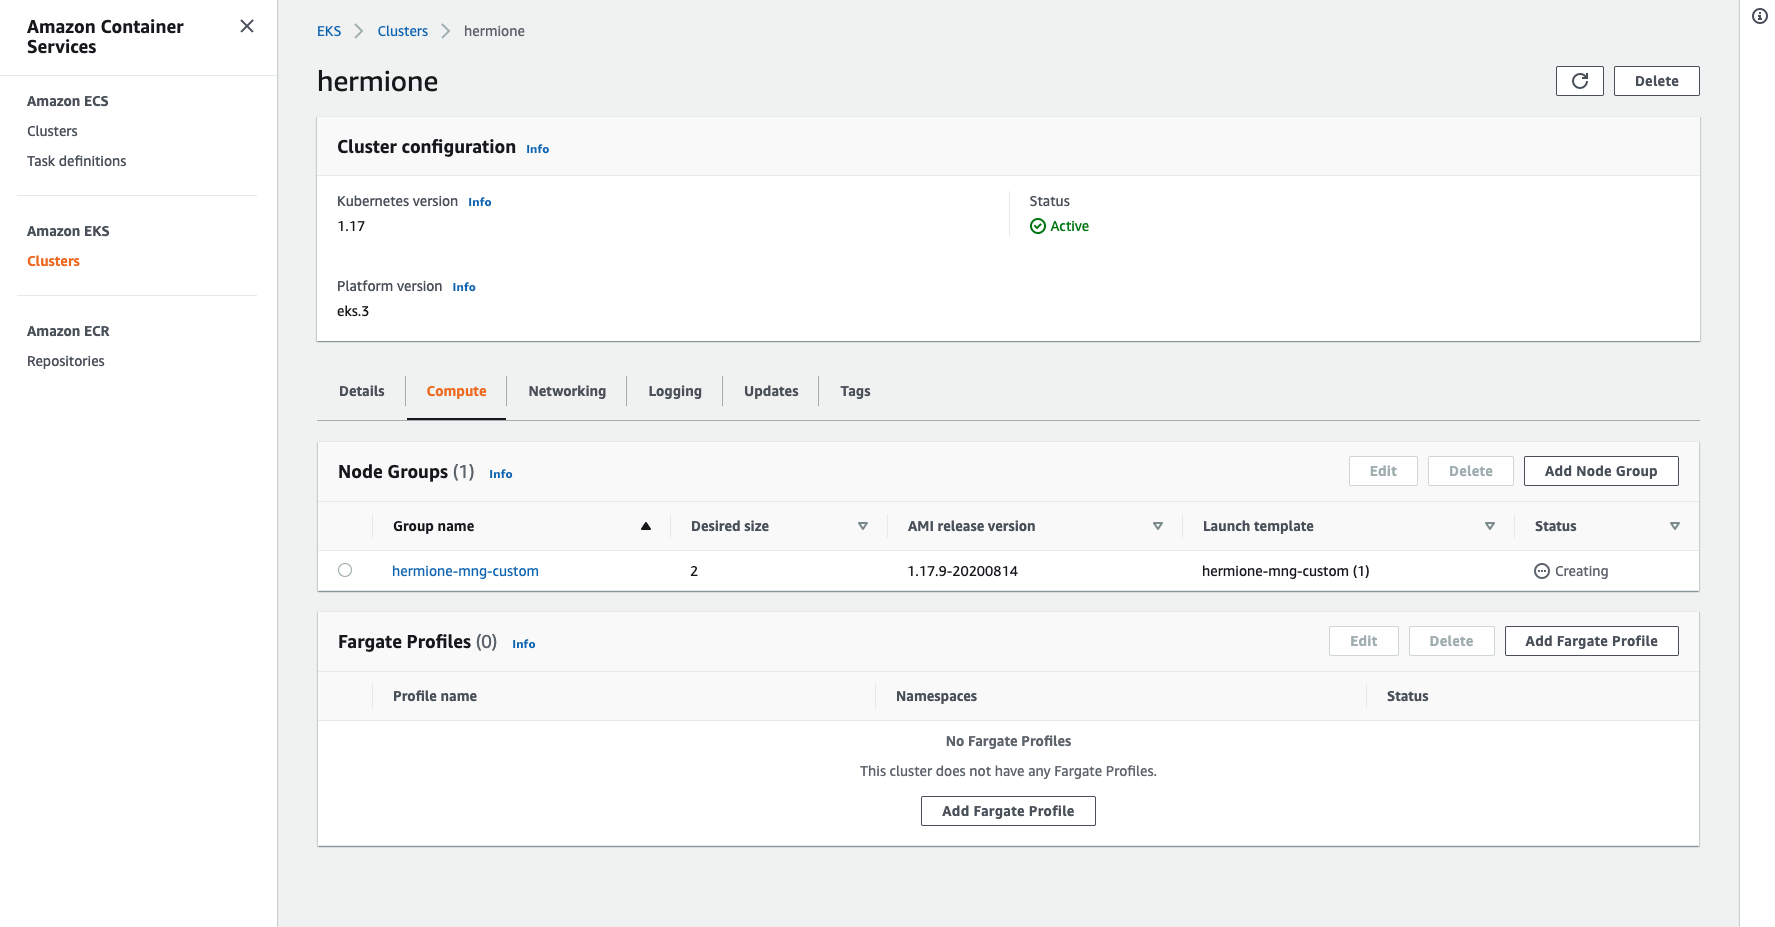1775x927 pixels.
Task: Open Info link beside Kubernetes version
Action: [x=480, y=202]
